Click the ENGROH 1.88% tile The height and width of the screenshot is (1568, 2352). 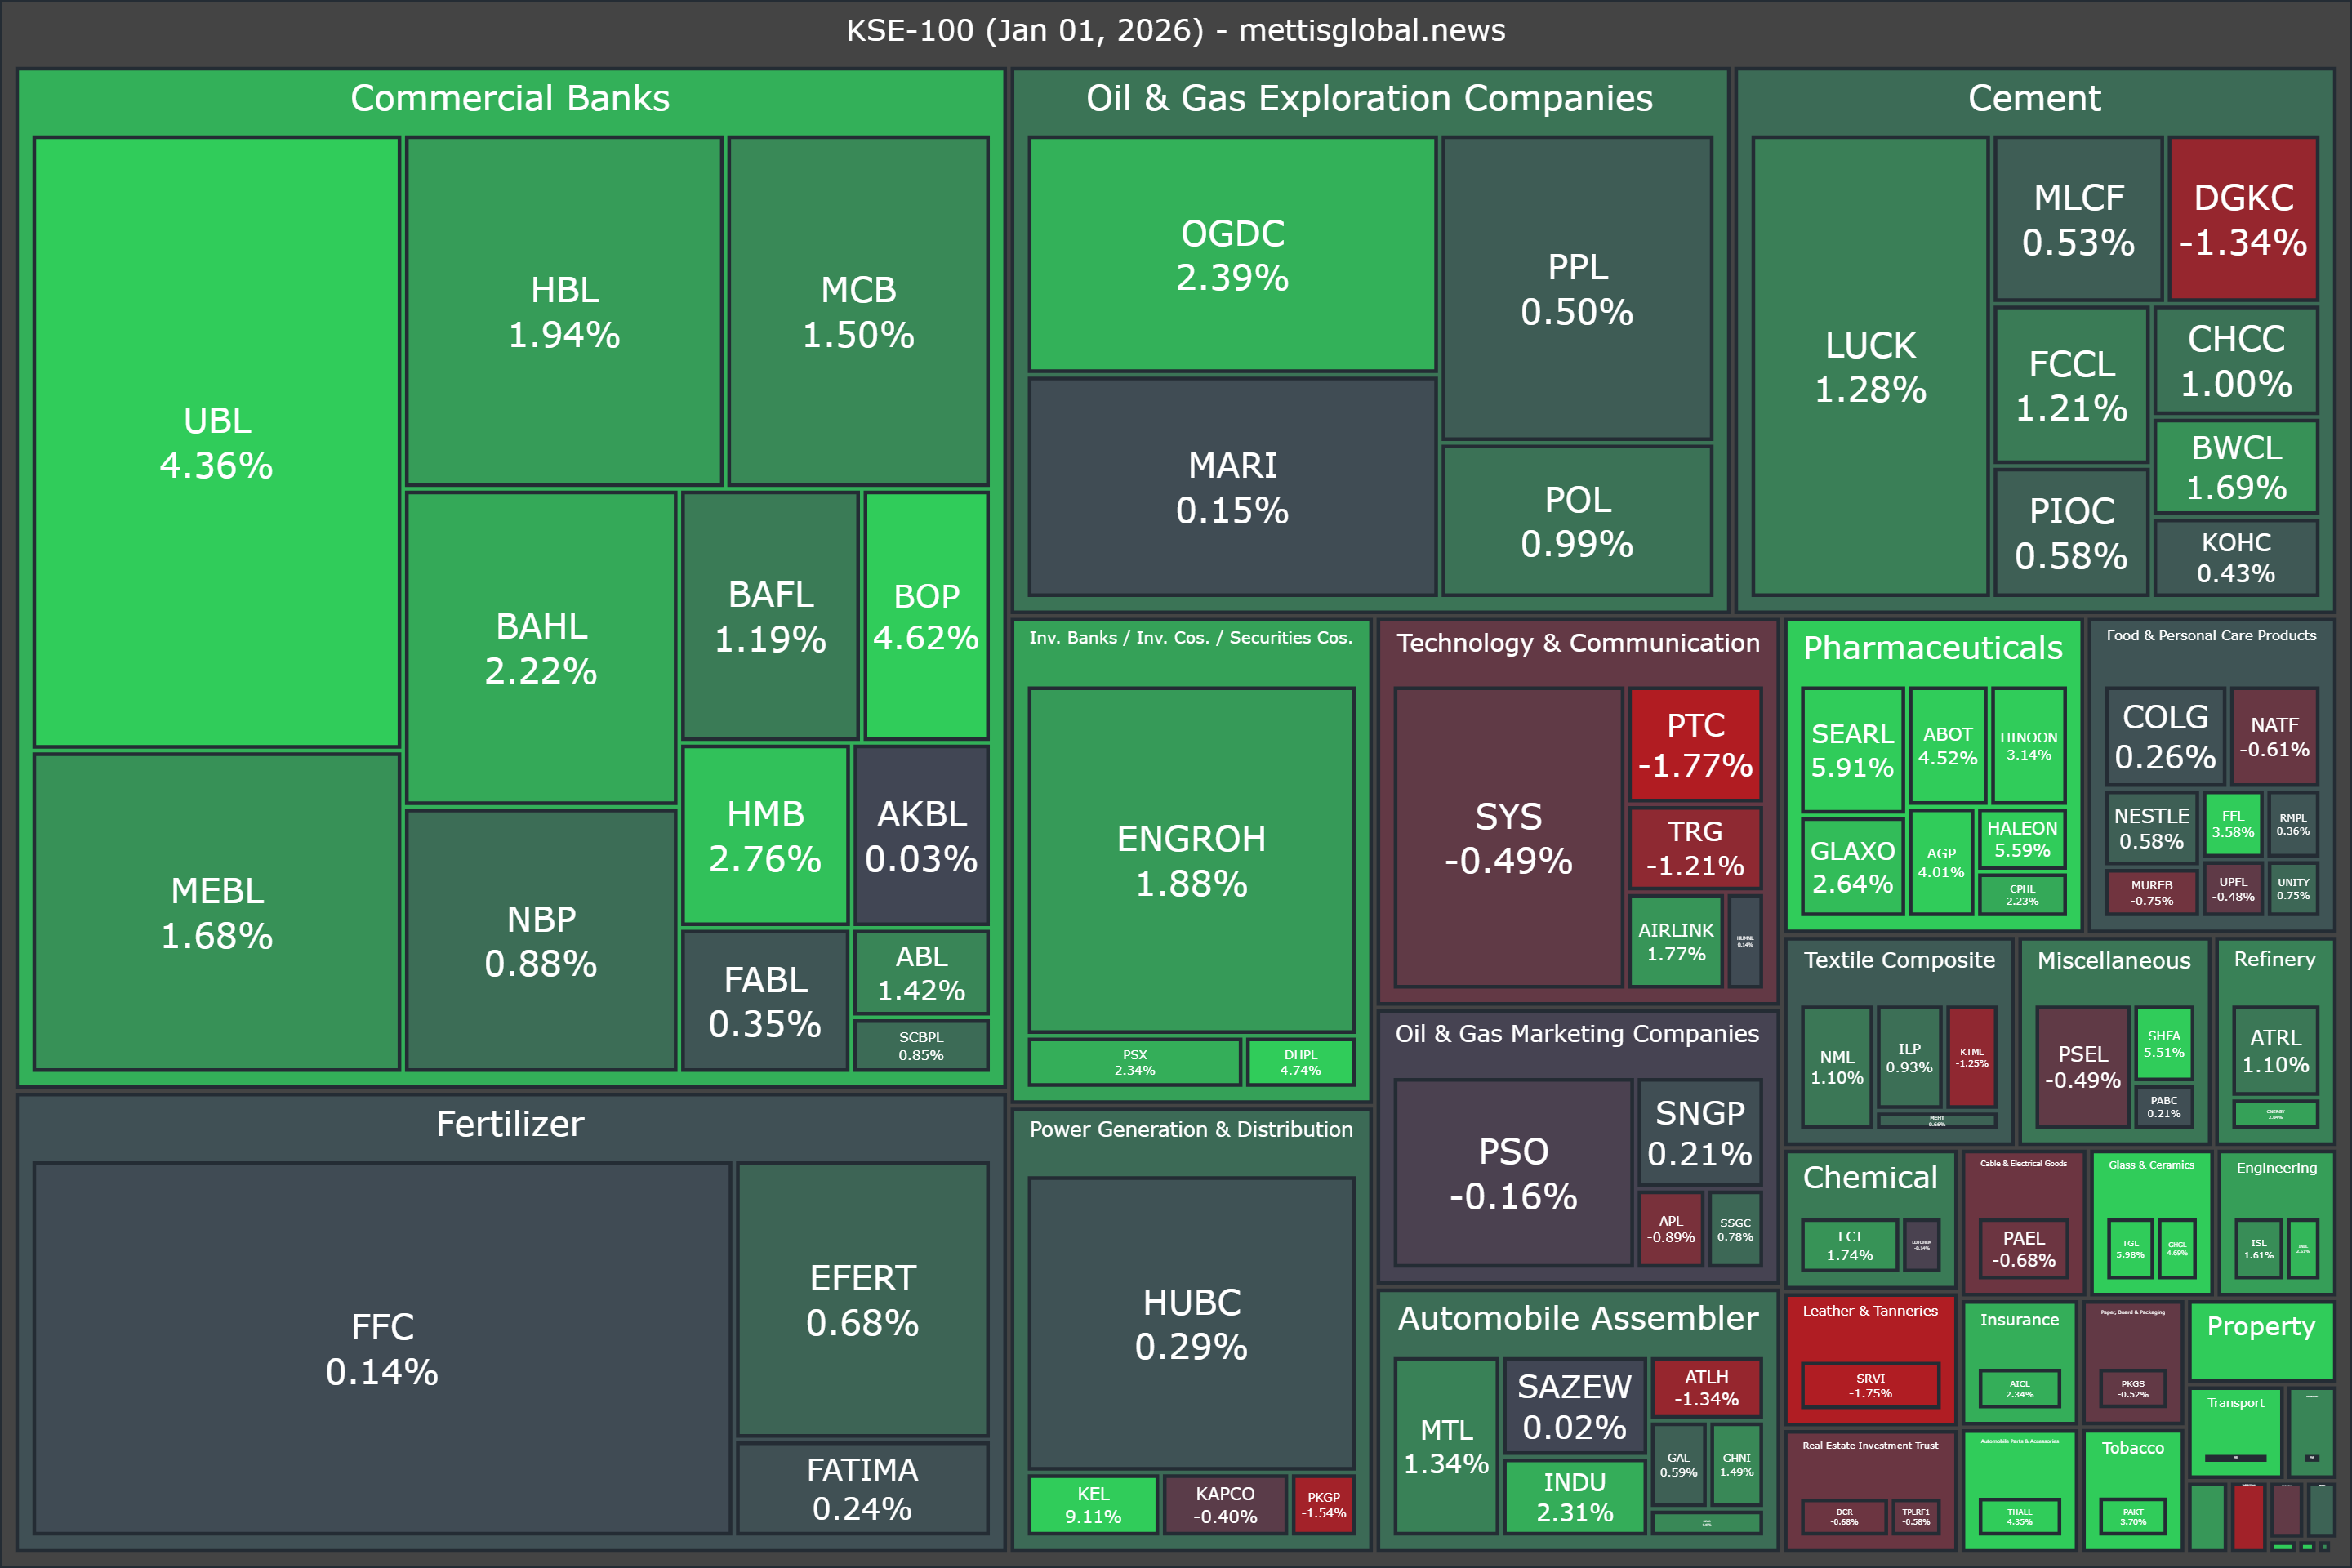pos(1191,859)
